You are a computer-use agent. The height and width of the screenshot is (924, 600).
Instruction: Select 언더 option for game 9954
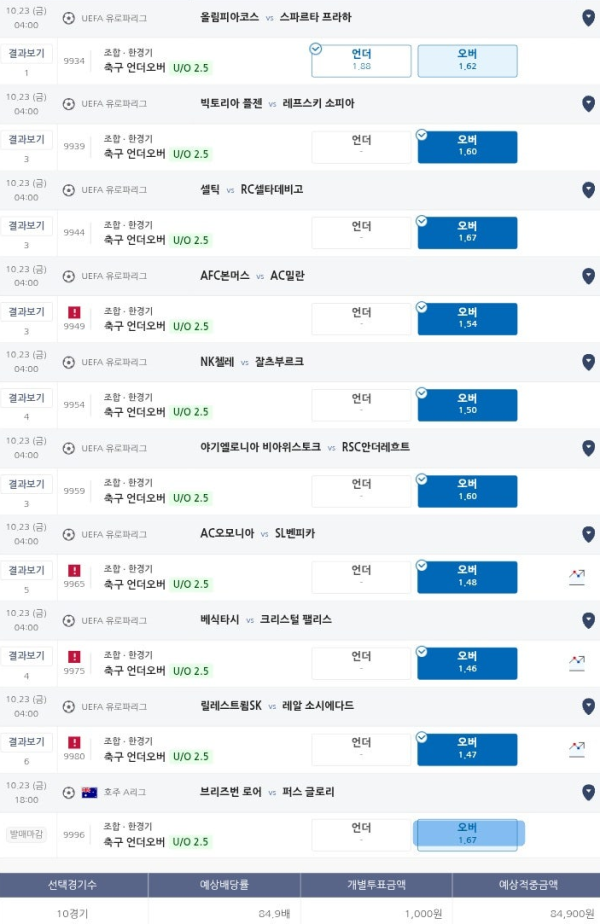(x=361, y=405)
